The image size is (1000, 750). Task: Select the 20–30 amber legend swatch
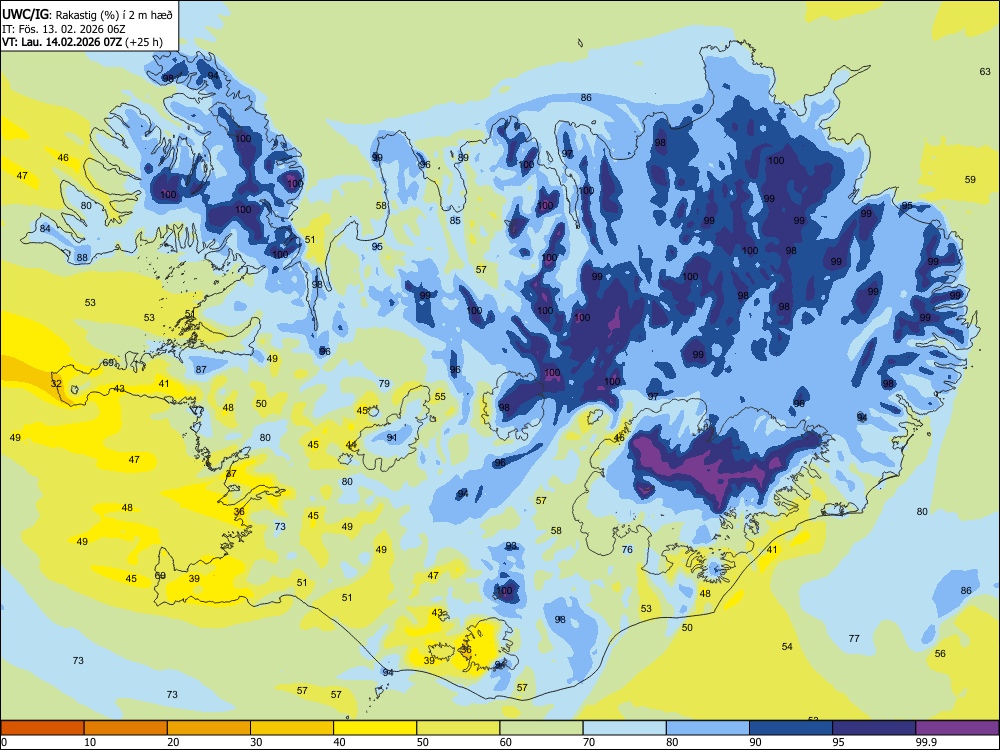coord(209,728)
